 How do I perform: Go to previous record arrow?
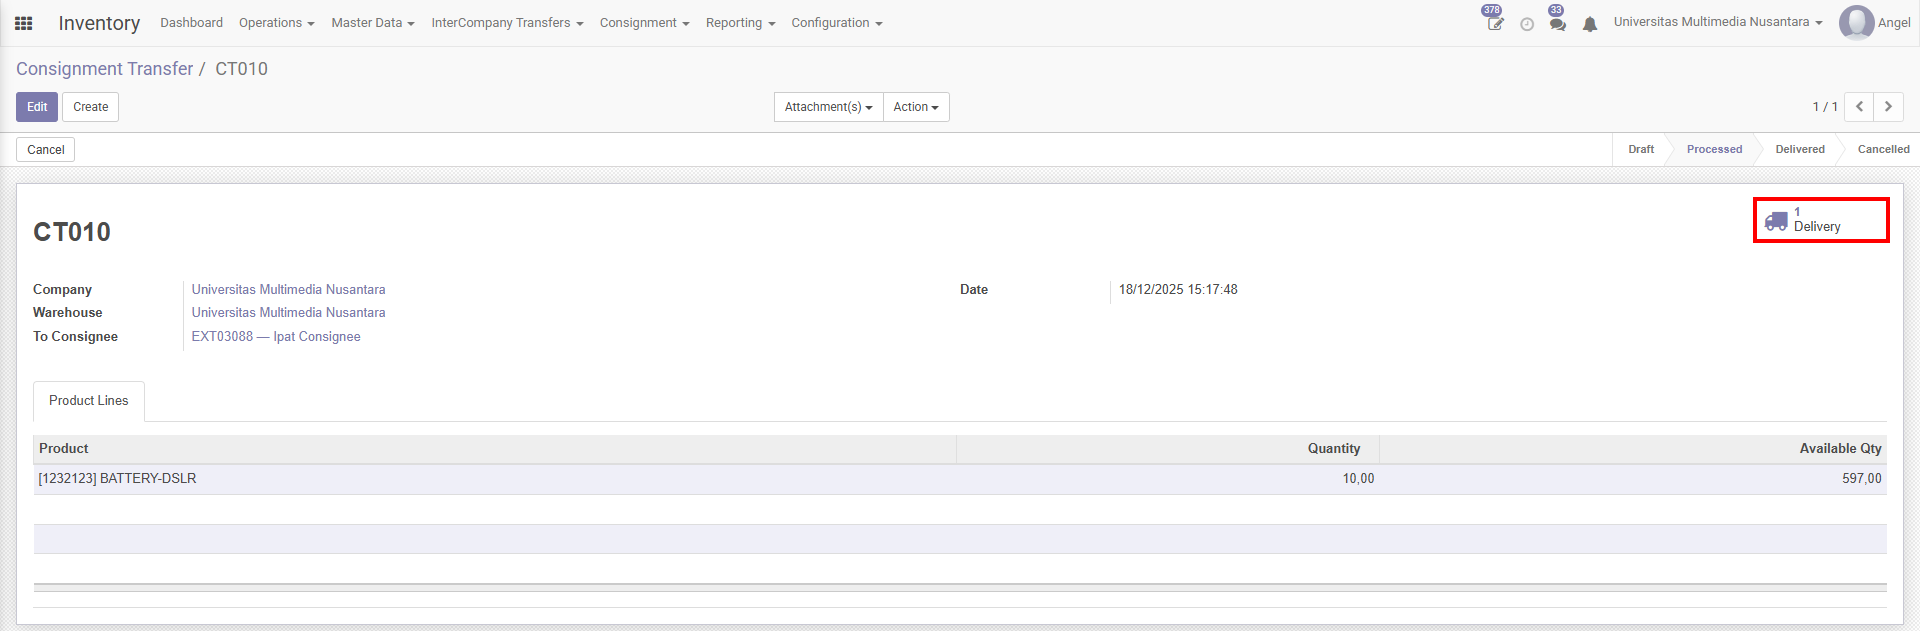(x=1859, y=107)
